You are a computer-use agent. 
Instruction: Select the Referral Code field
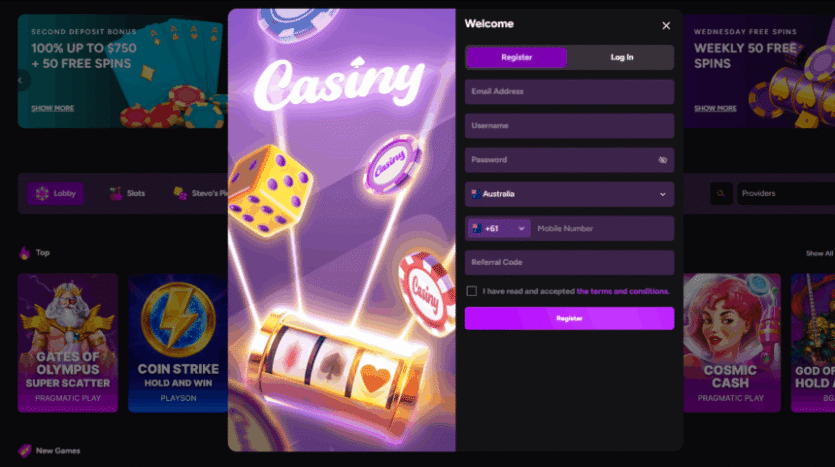(x=569, y=263)
